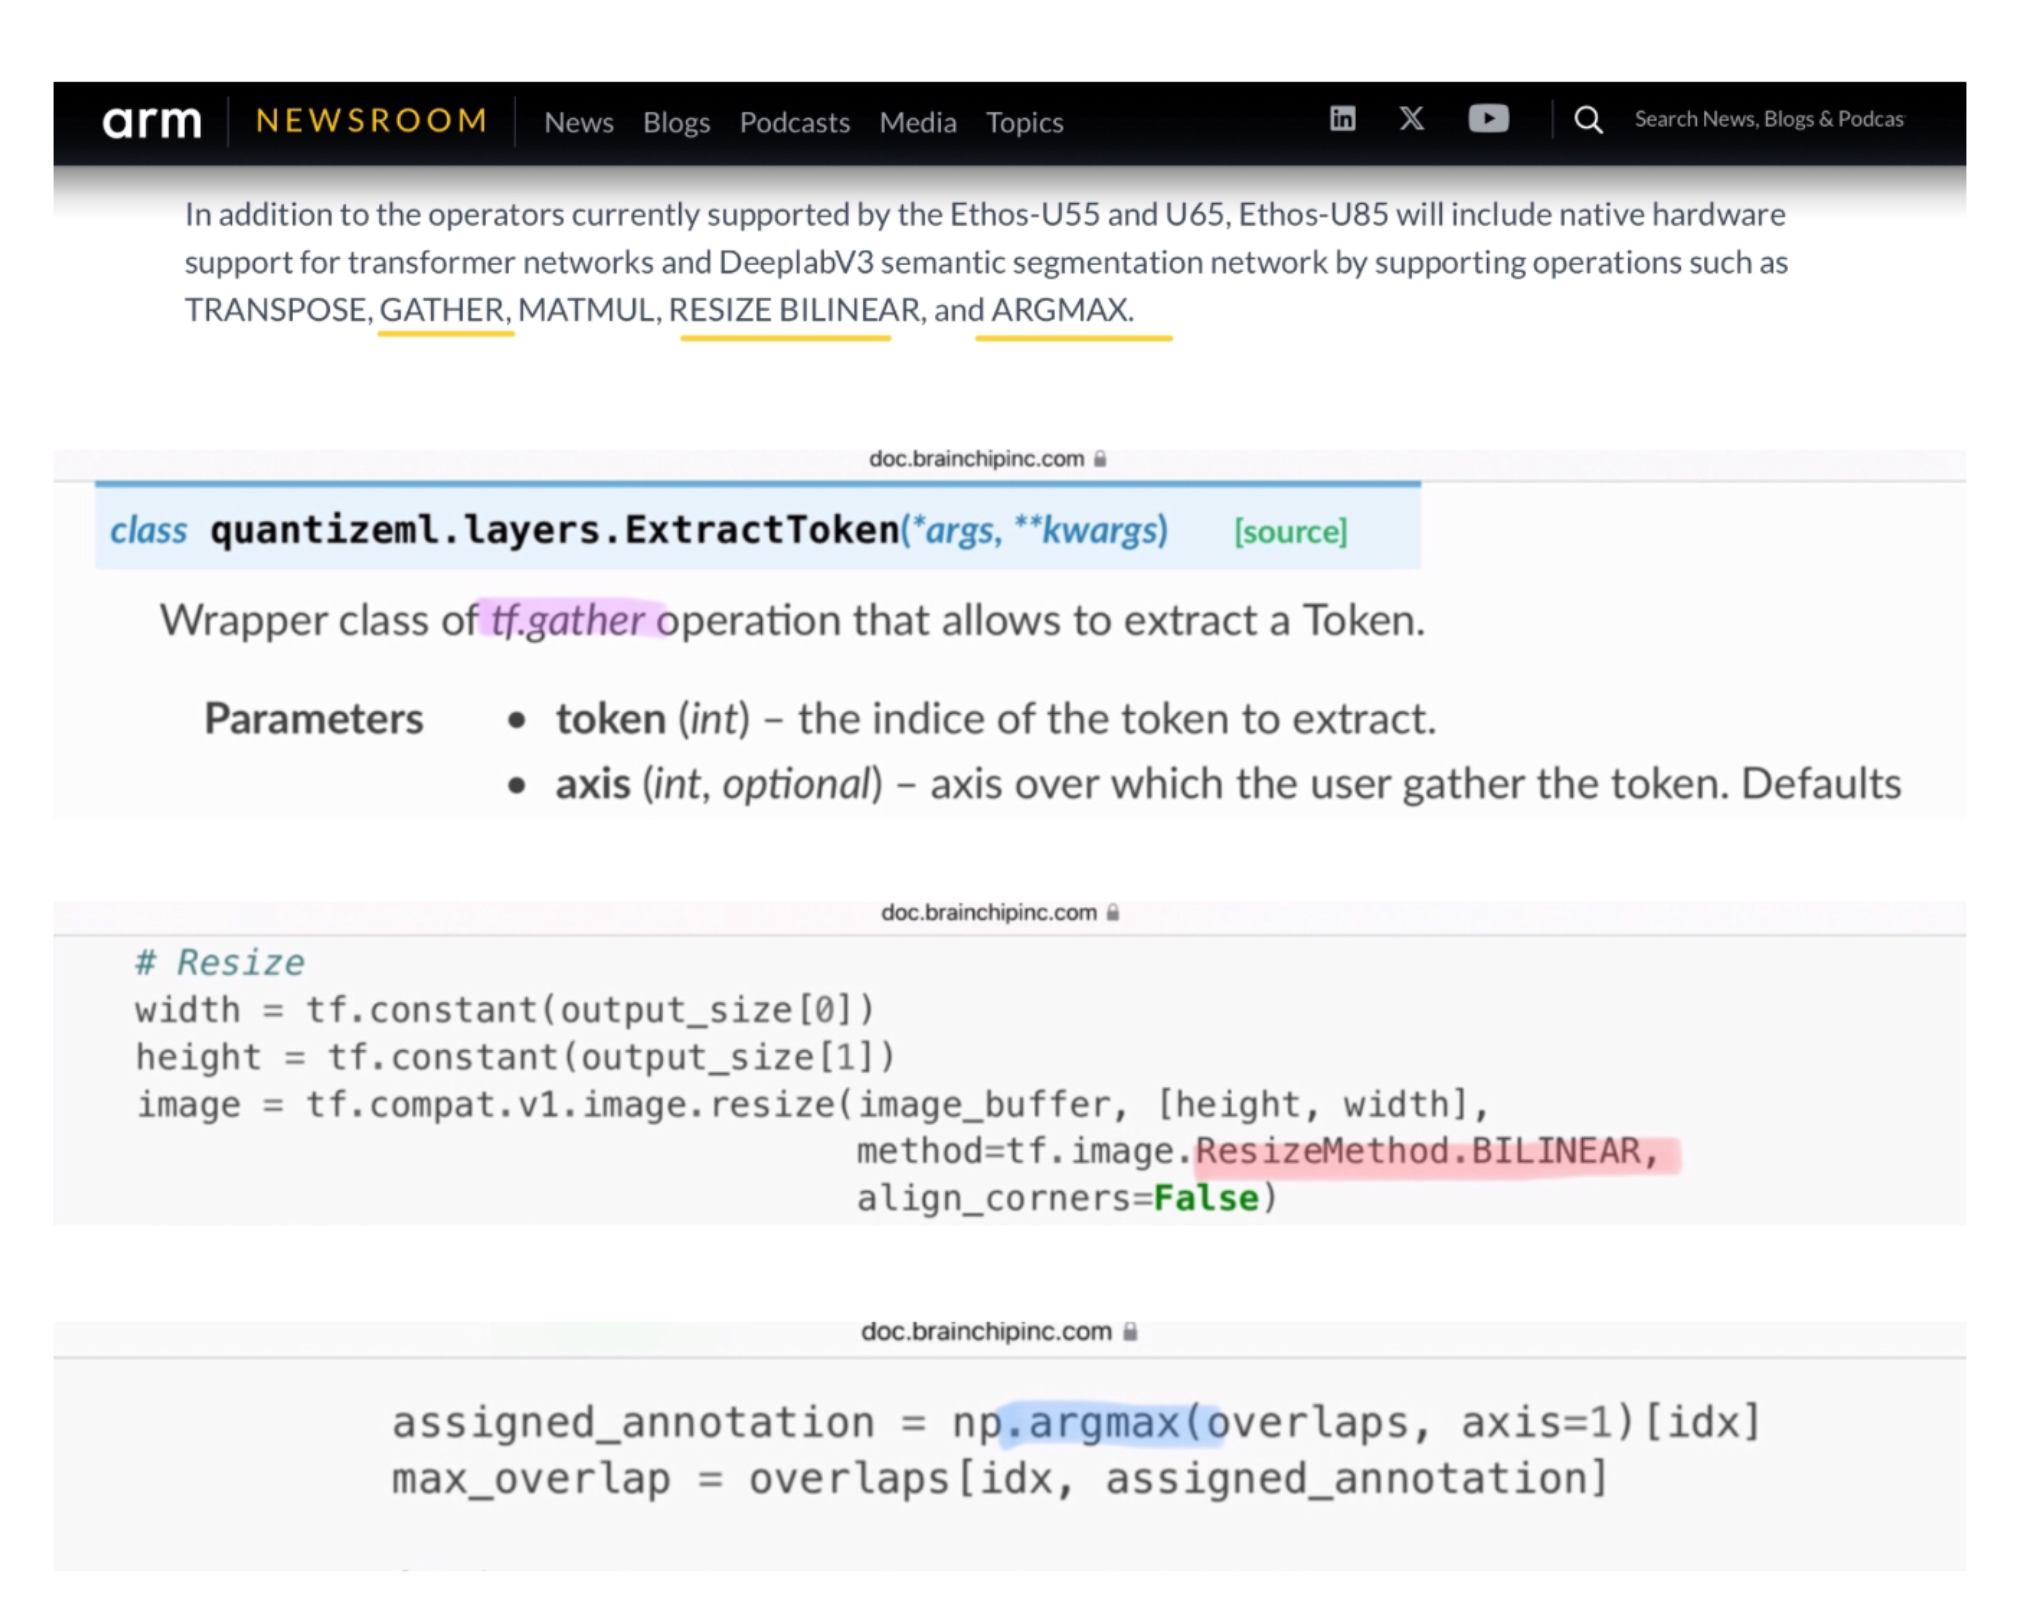The width and height of the screenshot is (2021, 1620).
Task: Open the X social icon
Action: [x=1411, y=119]
